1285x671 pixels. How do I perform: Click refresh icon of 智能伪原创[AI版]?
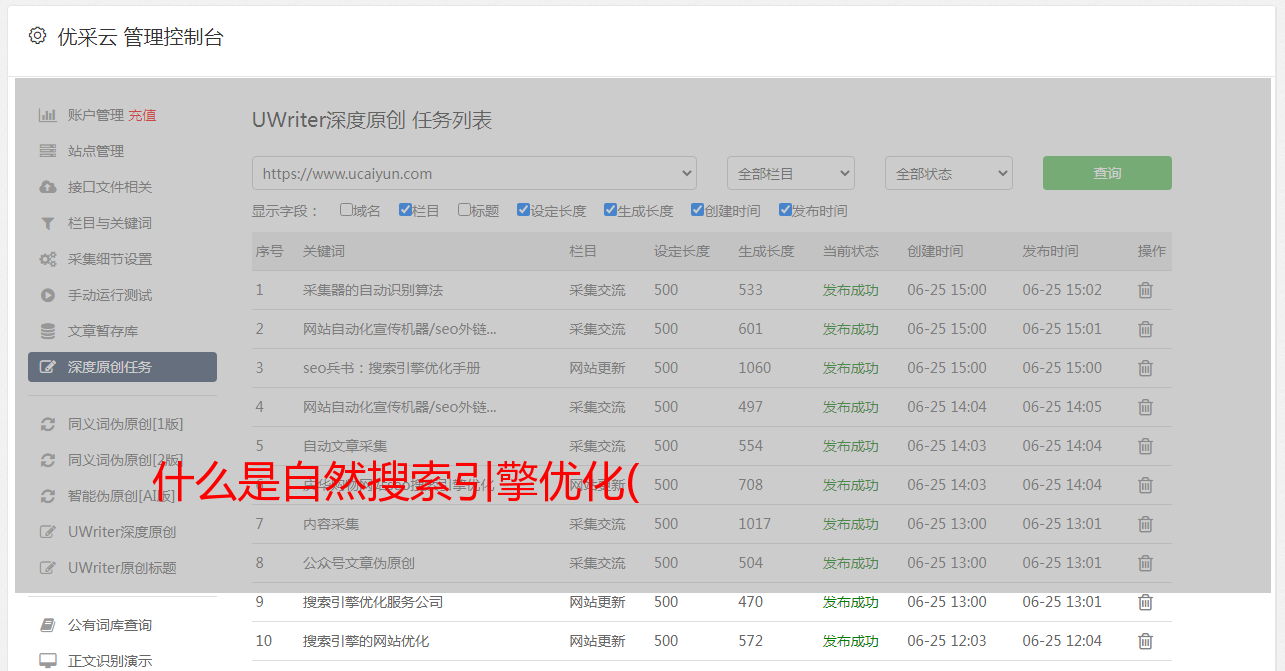(47, 496)
